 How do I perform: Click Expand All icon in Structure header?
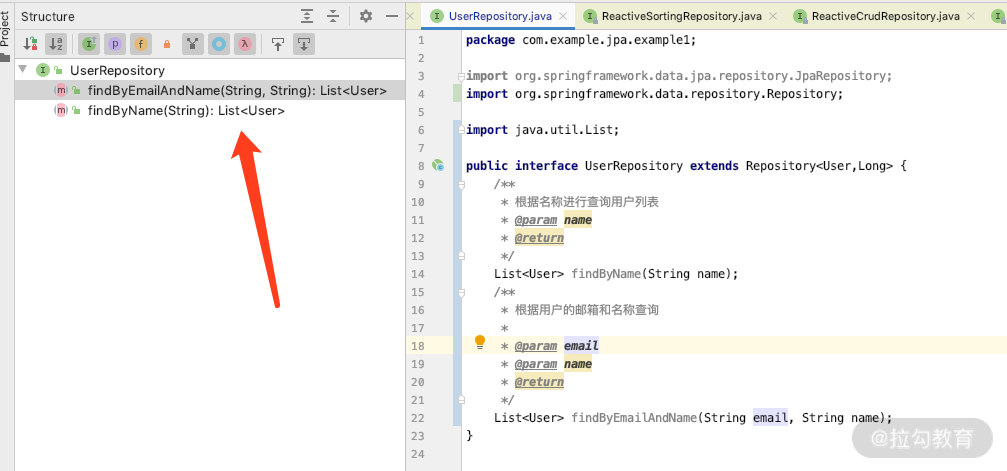click(x=308, y=16)
